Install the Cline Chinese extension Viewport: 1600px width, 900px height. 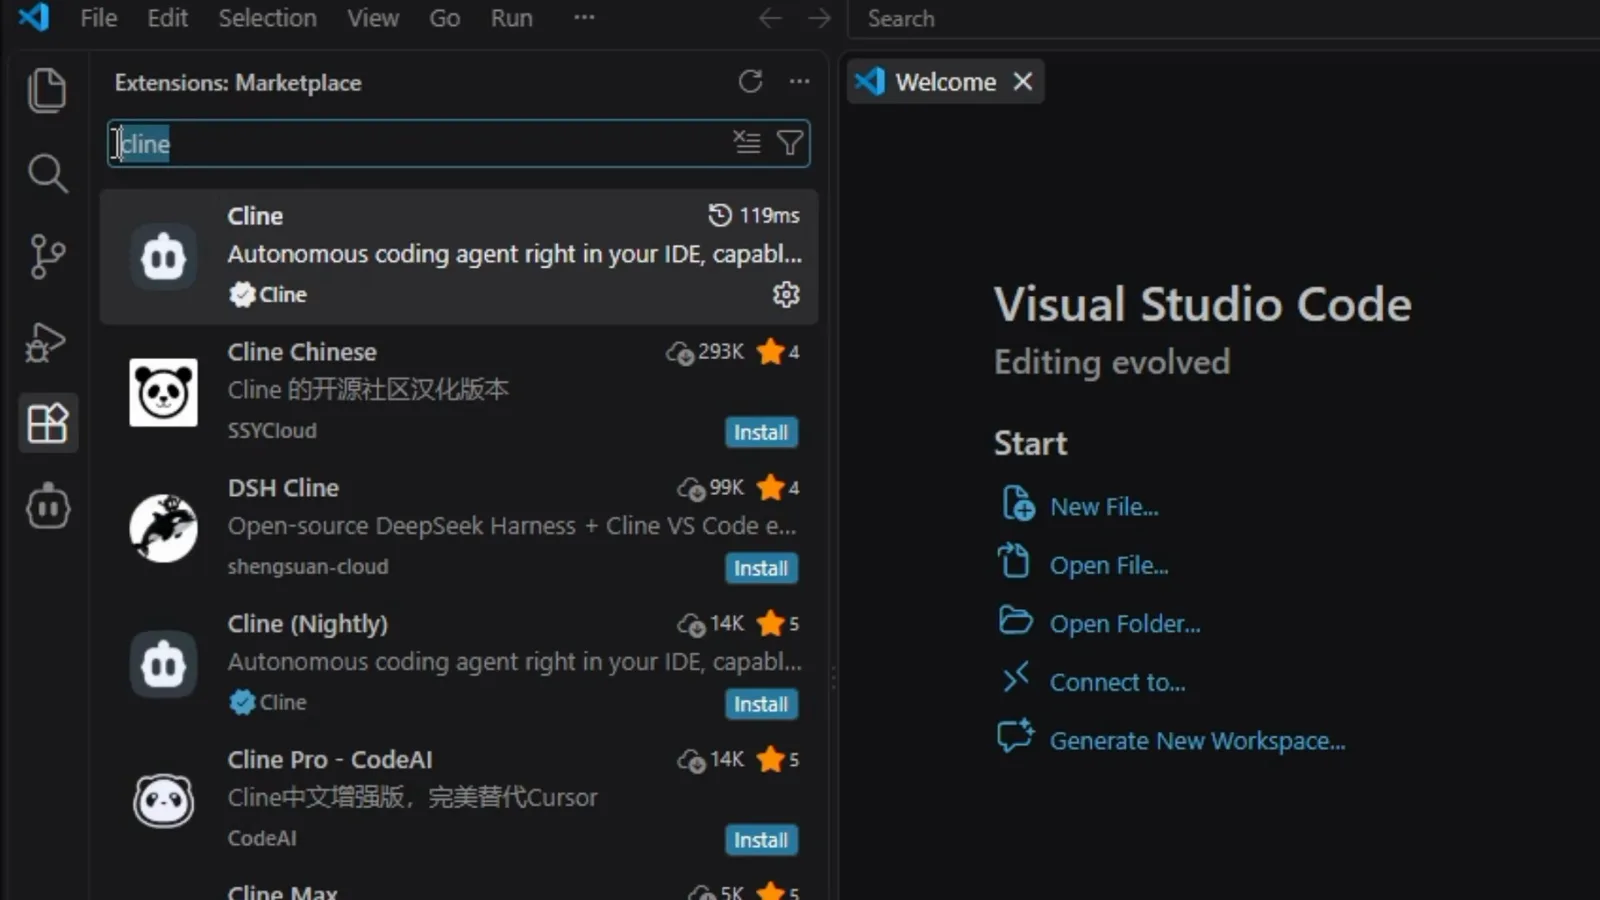pyautogui.click(x=761, y=432)
